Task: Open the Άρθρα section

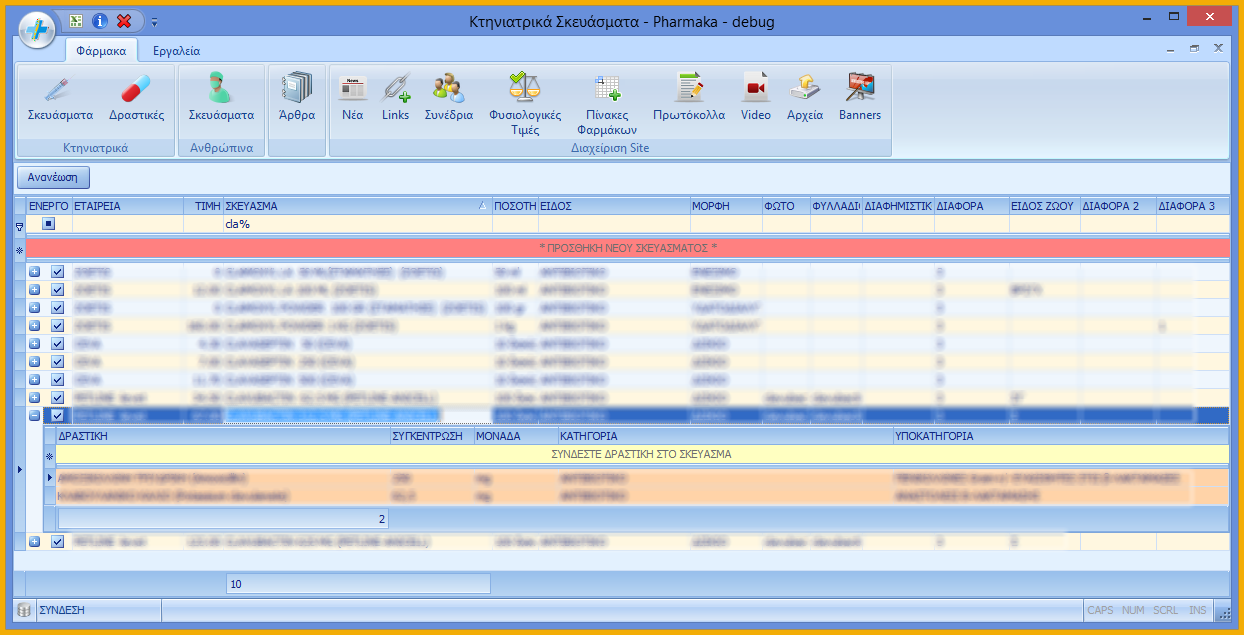Action: (x=296, y=100)
